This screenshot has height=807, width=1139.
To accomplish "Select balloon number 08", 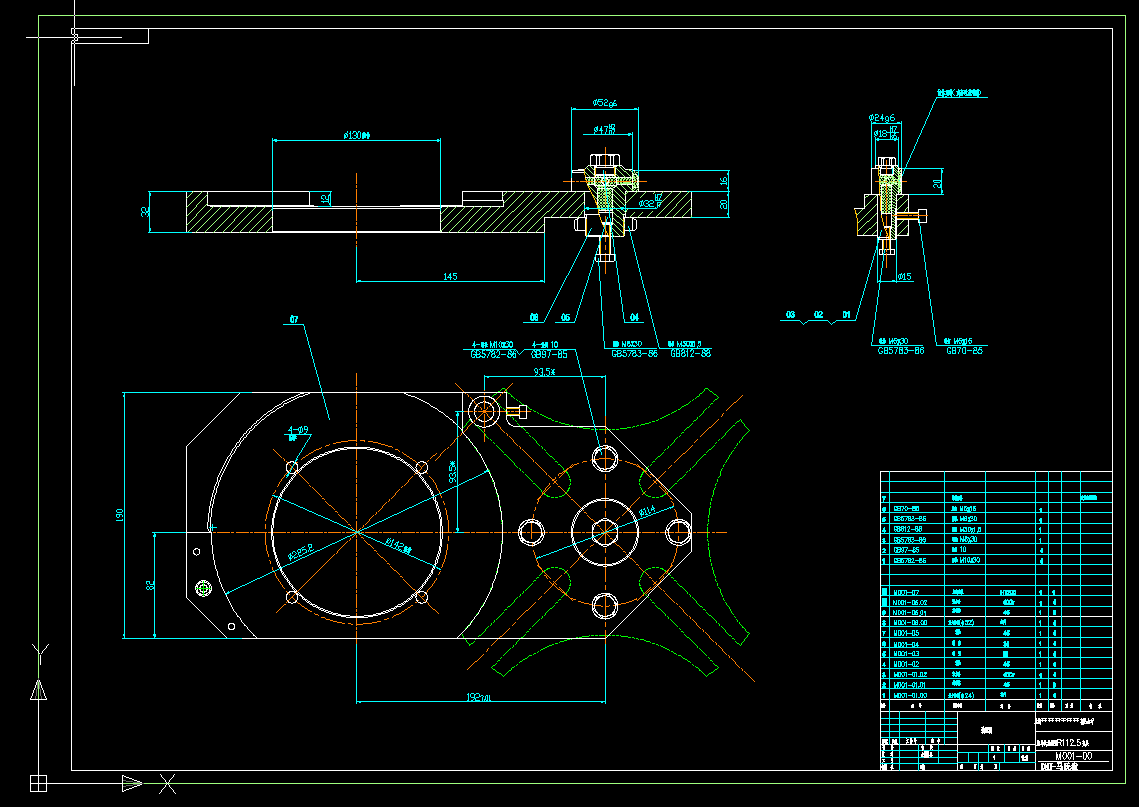I will [x=534, y=317].
